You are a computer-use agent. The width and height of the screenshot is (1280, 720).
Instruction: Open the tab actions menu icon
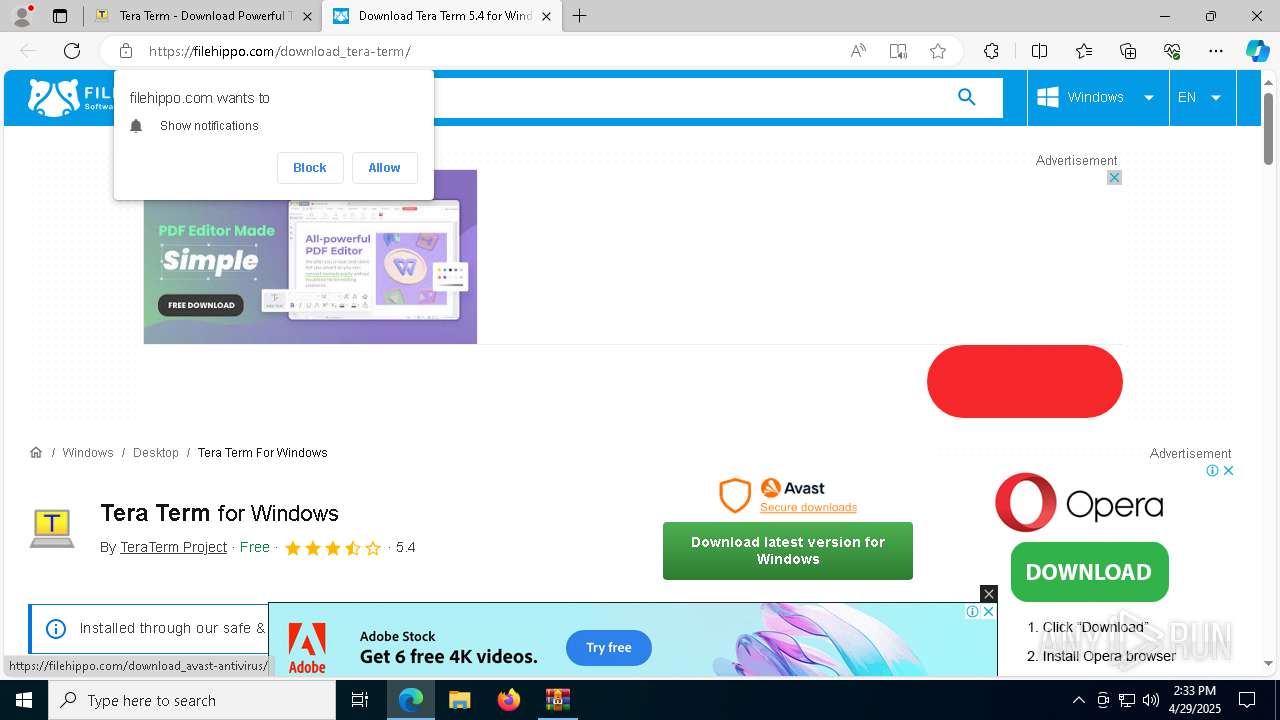coord(60,16)
